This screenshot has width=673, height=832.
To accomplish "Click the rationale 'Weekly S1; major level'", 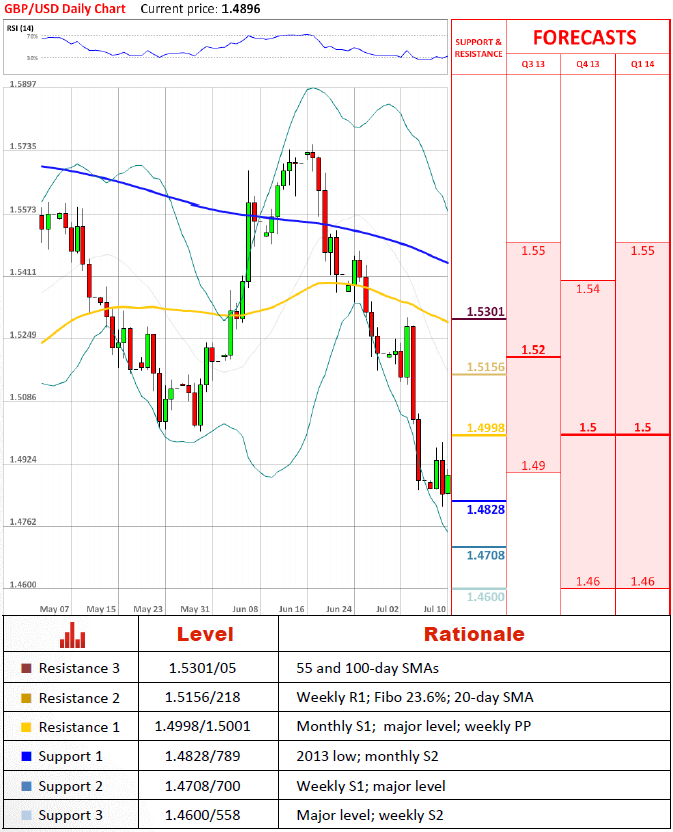I will click(x=371, y=786).
